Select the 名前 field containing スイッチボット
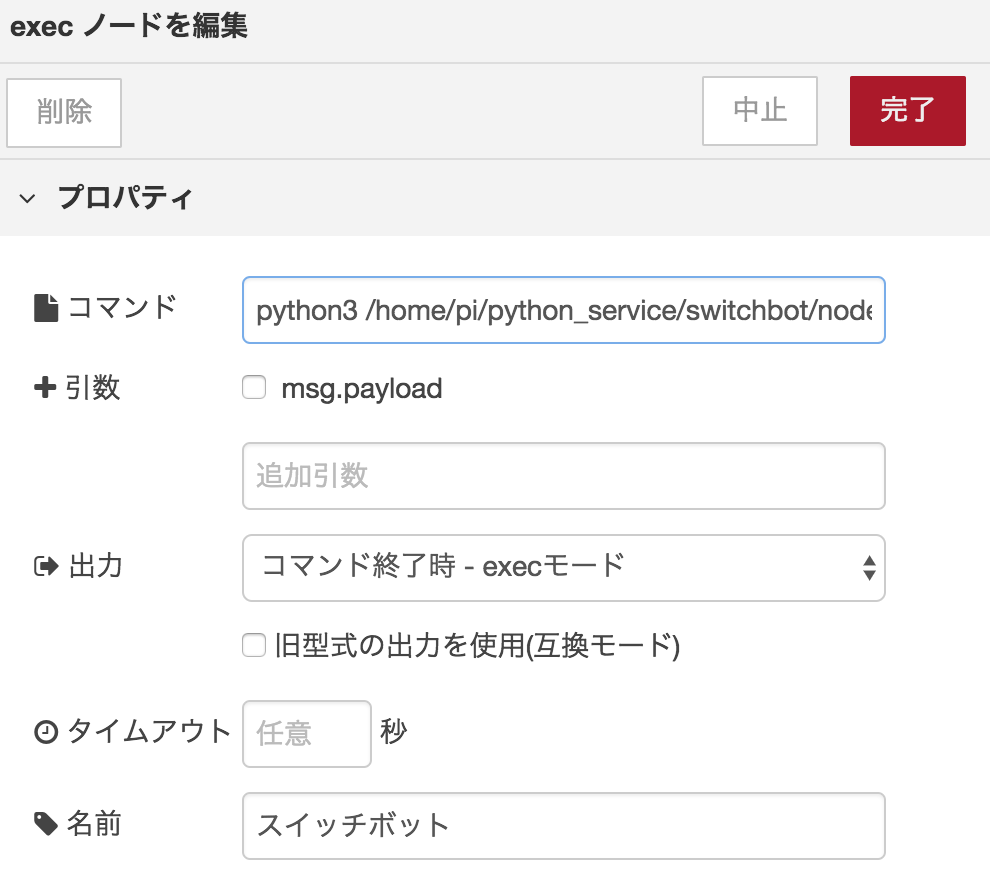This screenshot has height=876, width=990. pos(563,826)
